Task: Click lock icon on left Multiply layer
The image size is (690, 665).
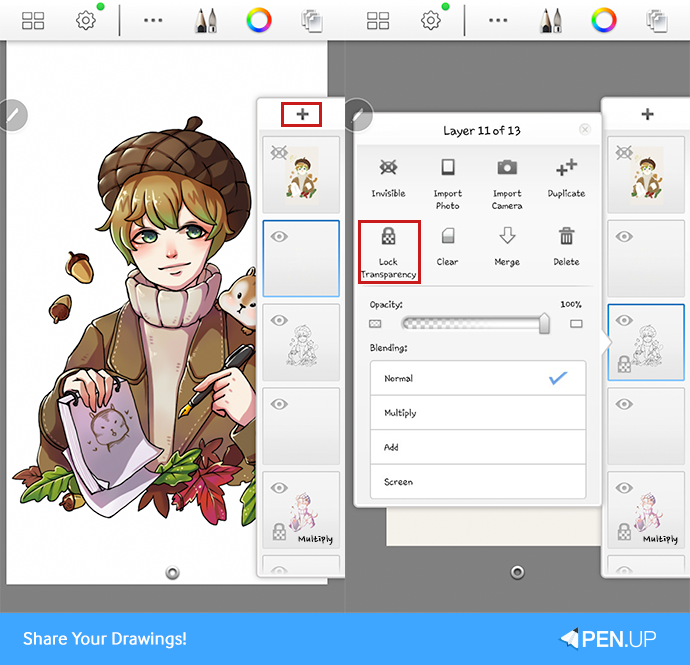Action: pos(279,532)
